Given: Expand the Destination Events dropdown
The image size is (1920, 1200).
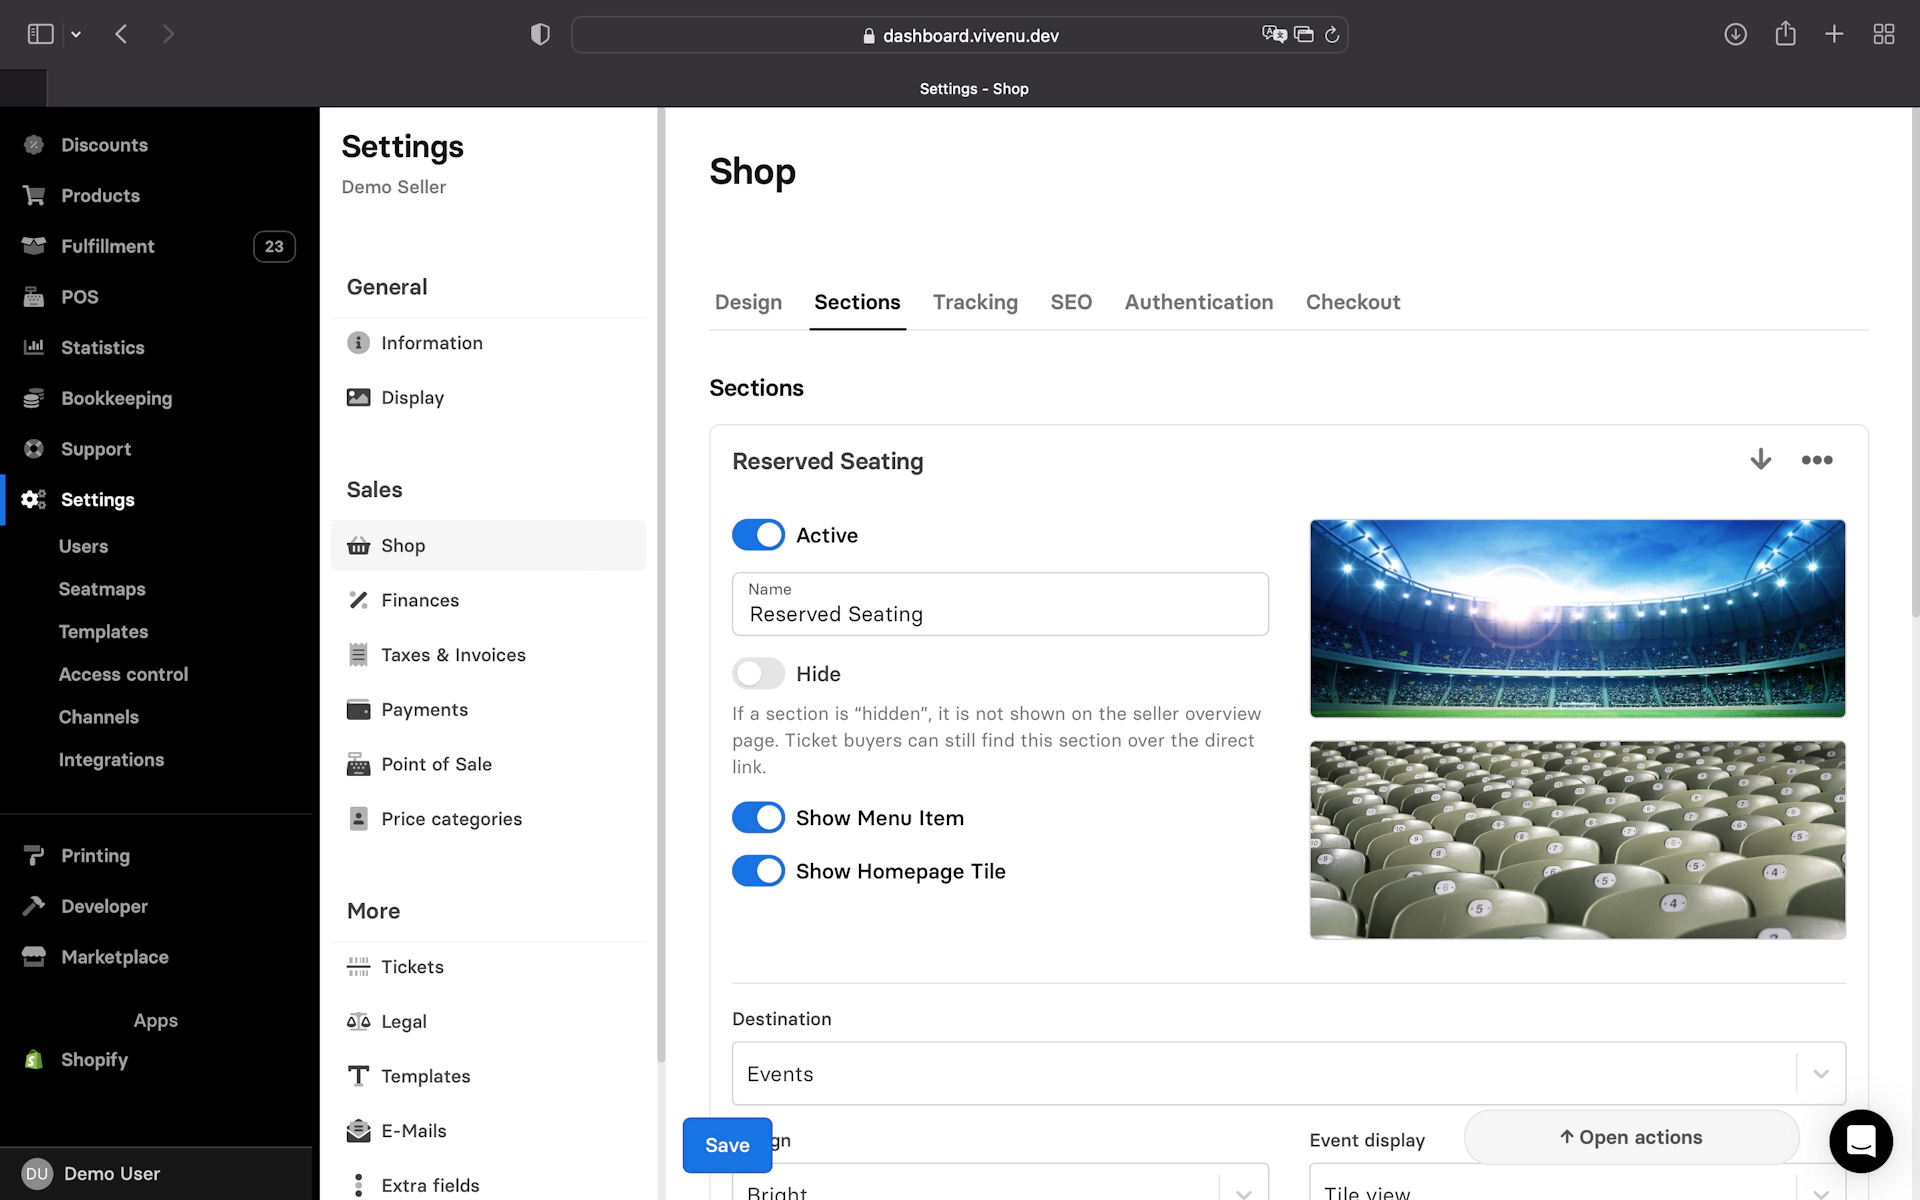Looking at the screenshot, I should point(1288,1073).
